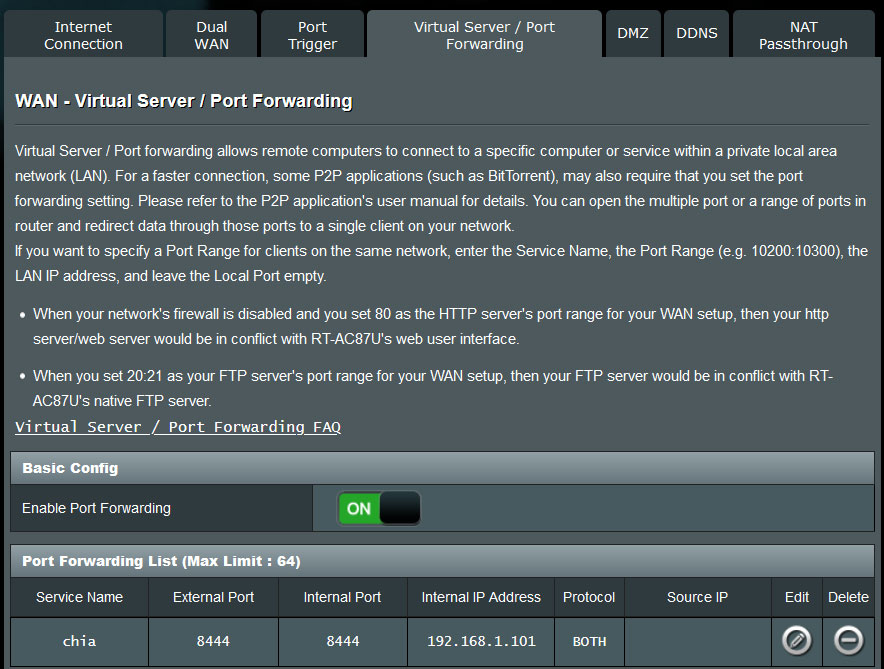Screen dimensions: 884x669
Task: Click the Enable Port Forwarding label
Action: point(96,508)
